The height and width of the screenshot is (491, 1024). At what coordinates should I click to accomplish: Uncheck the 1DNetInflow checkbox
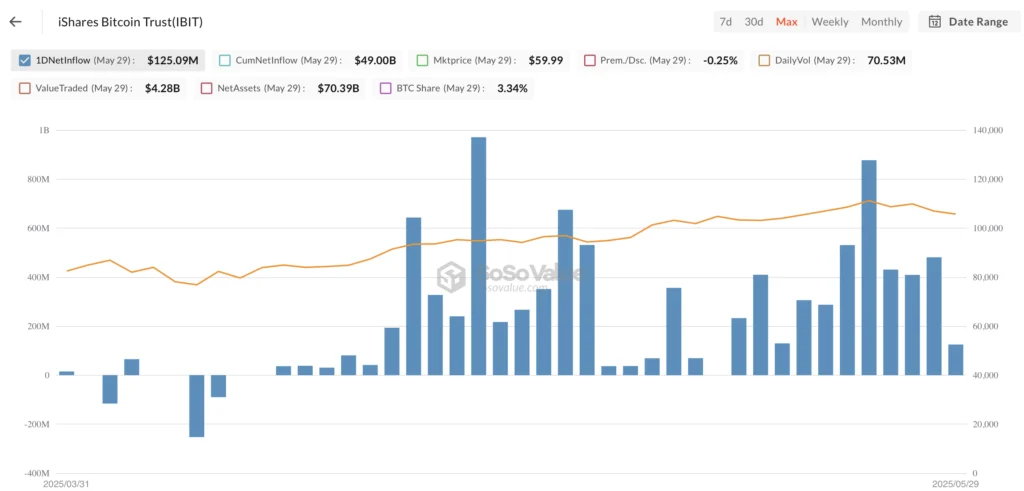25,61
